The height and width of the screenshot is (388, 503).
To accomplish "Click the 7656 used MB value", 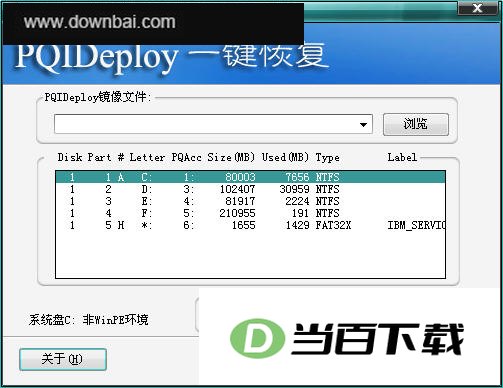I will tap(297, 177).
